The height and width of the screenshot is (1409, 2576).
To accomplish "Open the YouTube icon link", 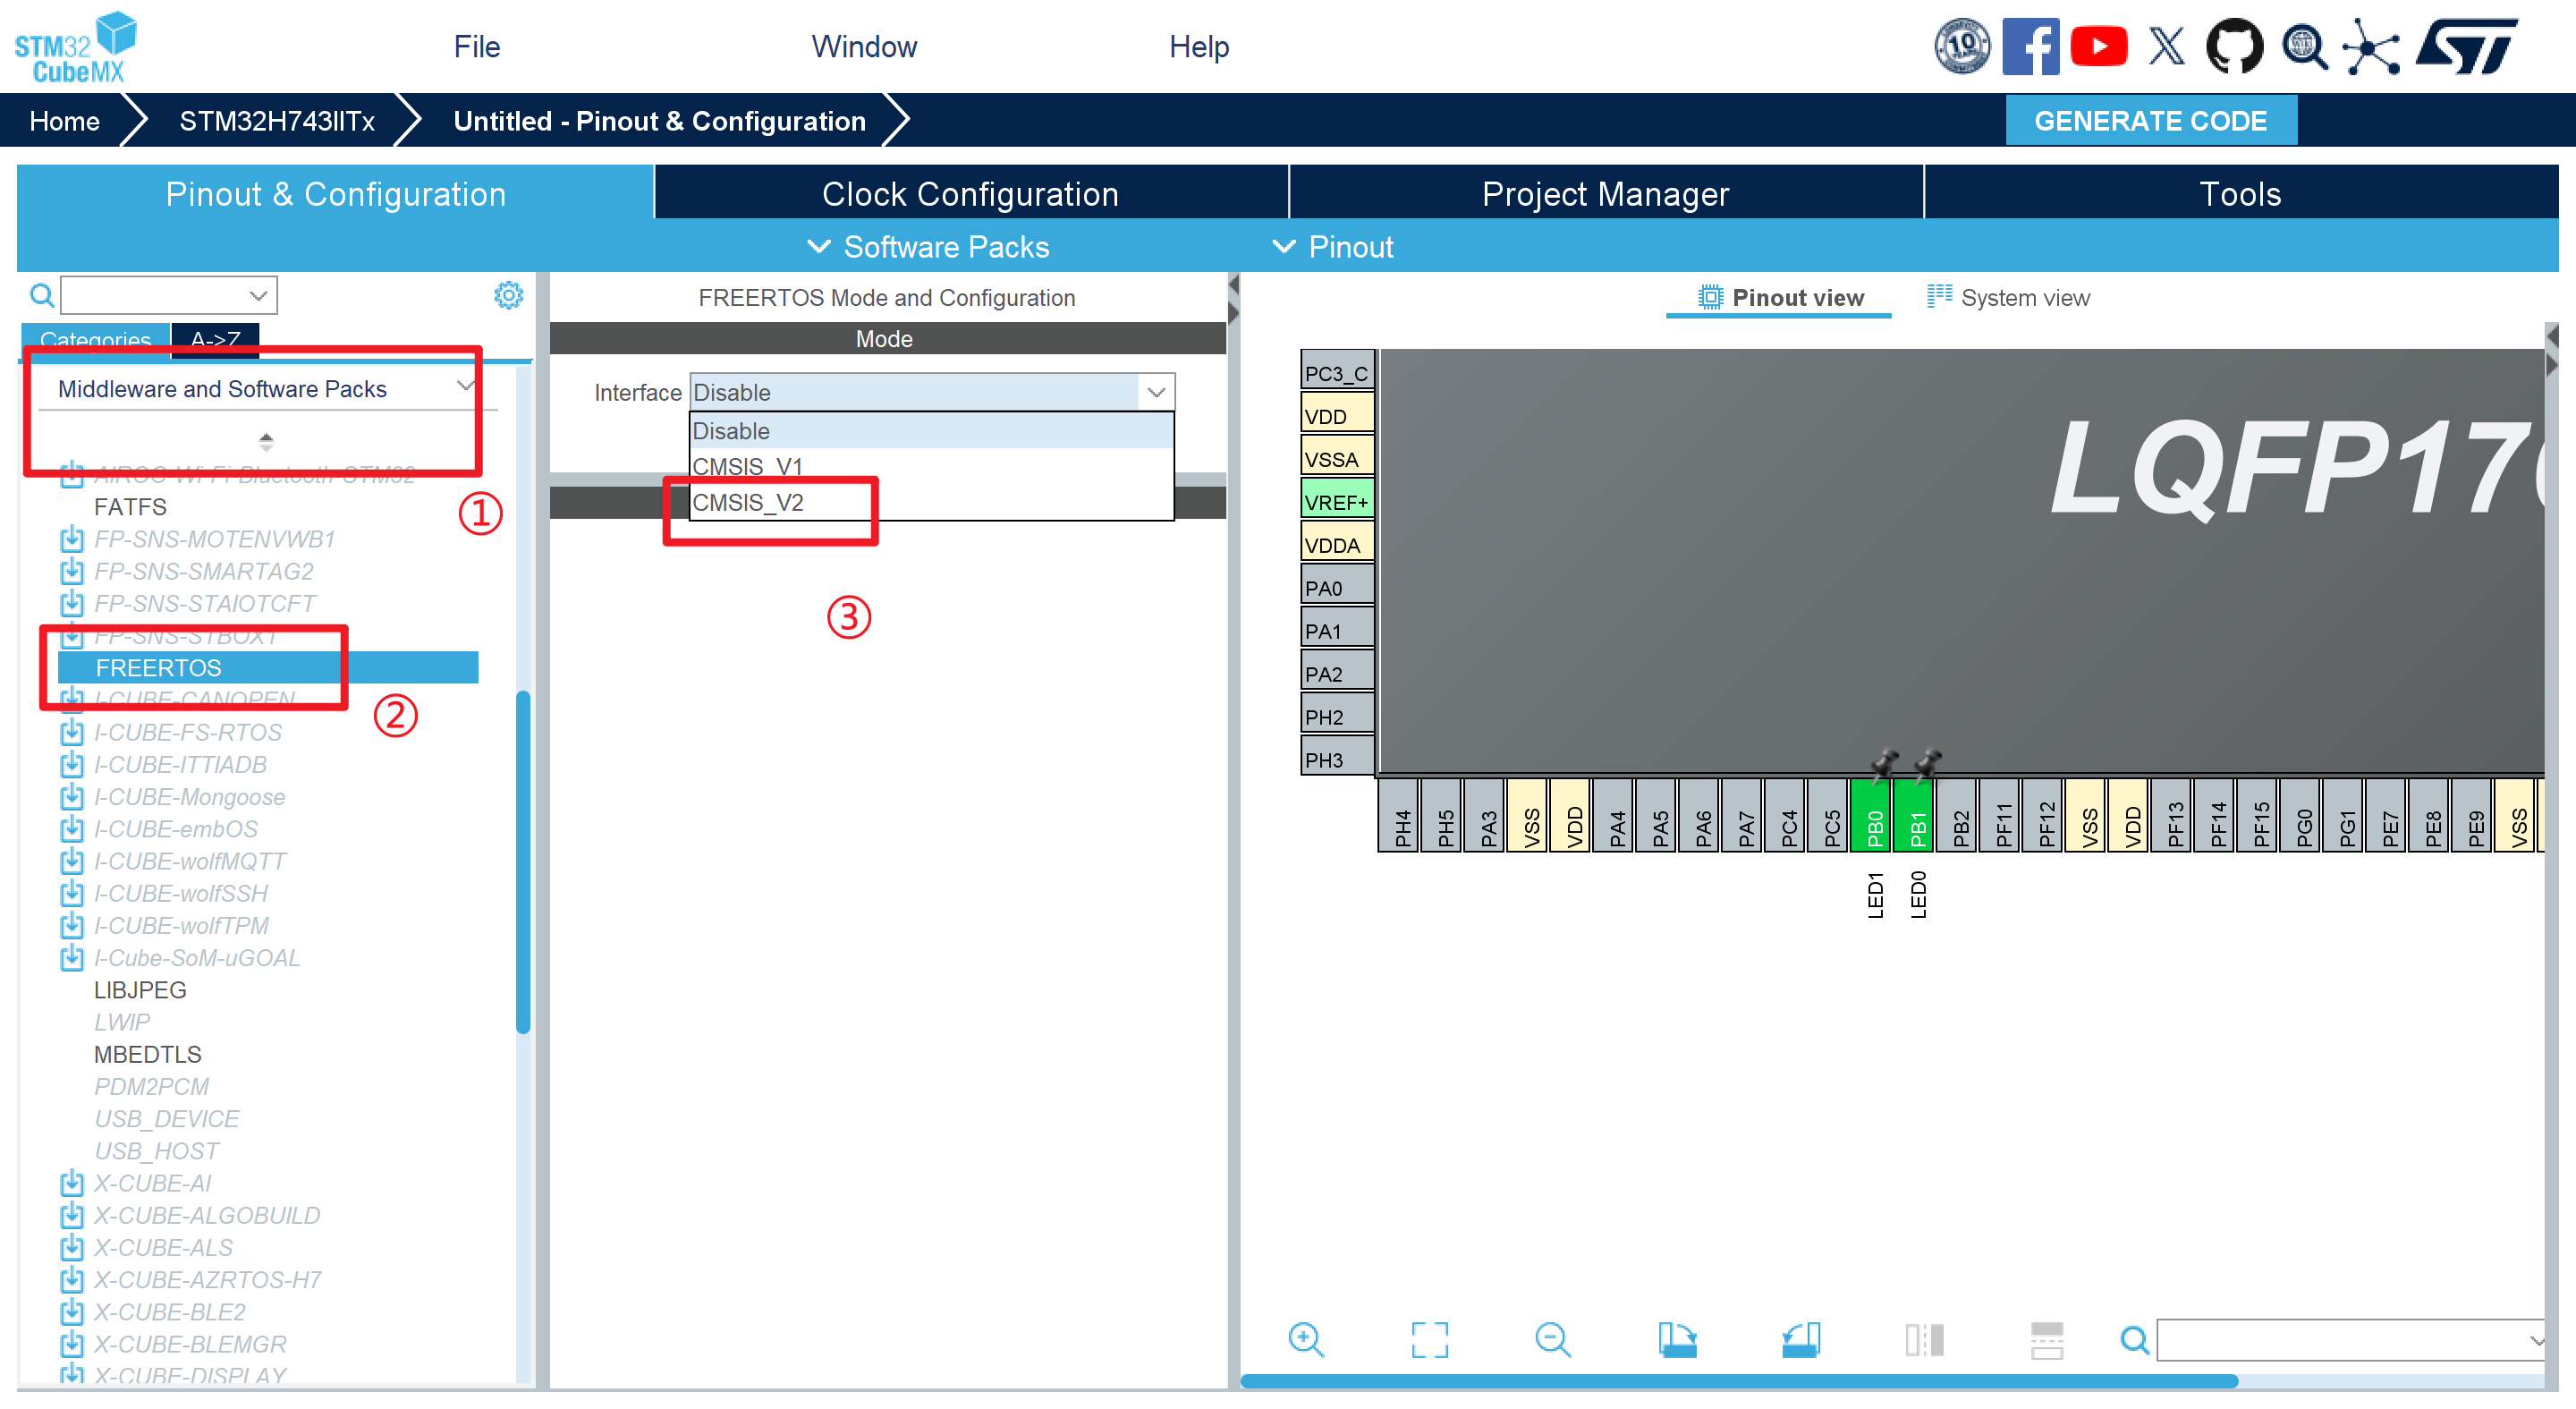I will point(2098,46).
